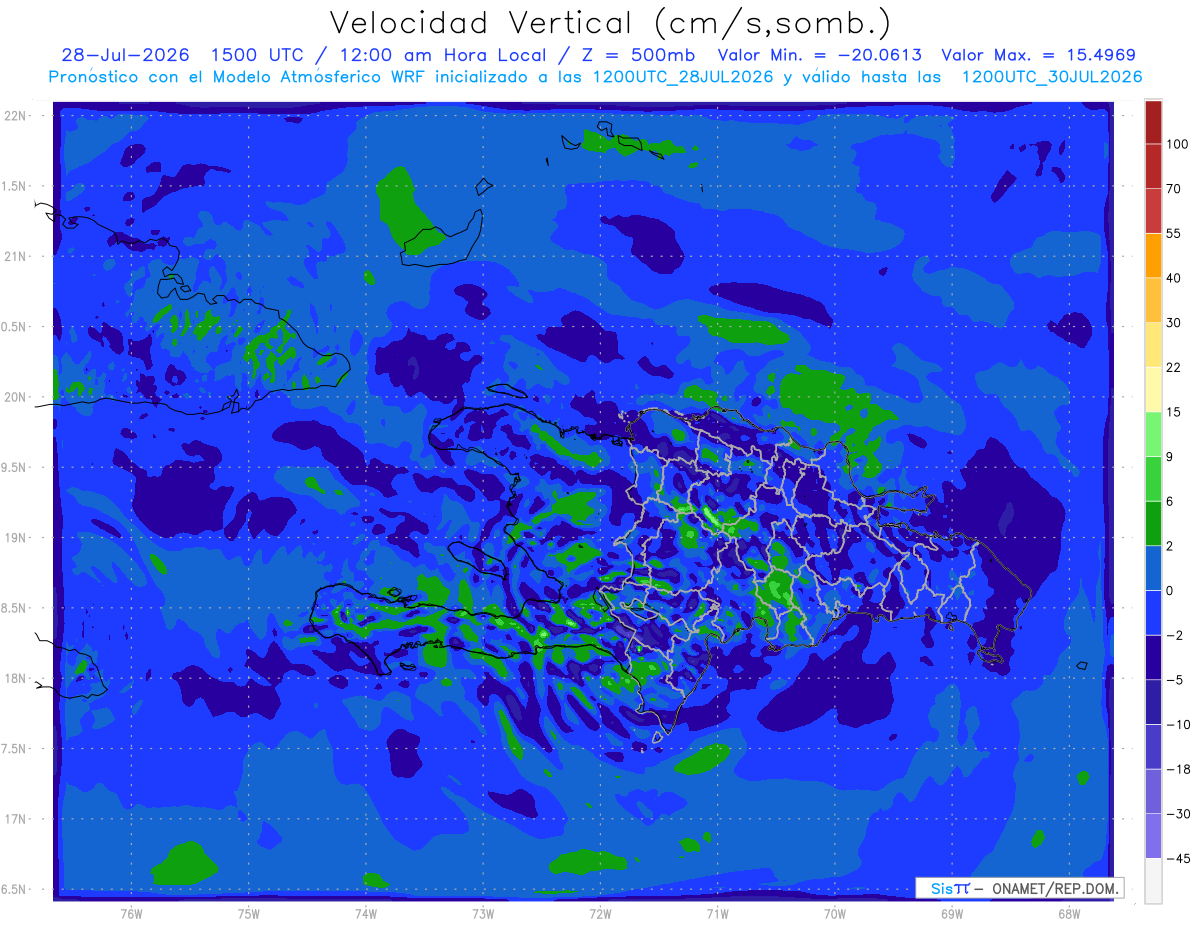
Task: Click the dark green swatch between 6 and 2
Action: click(x=1153, y=523)
